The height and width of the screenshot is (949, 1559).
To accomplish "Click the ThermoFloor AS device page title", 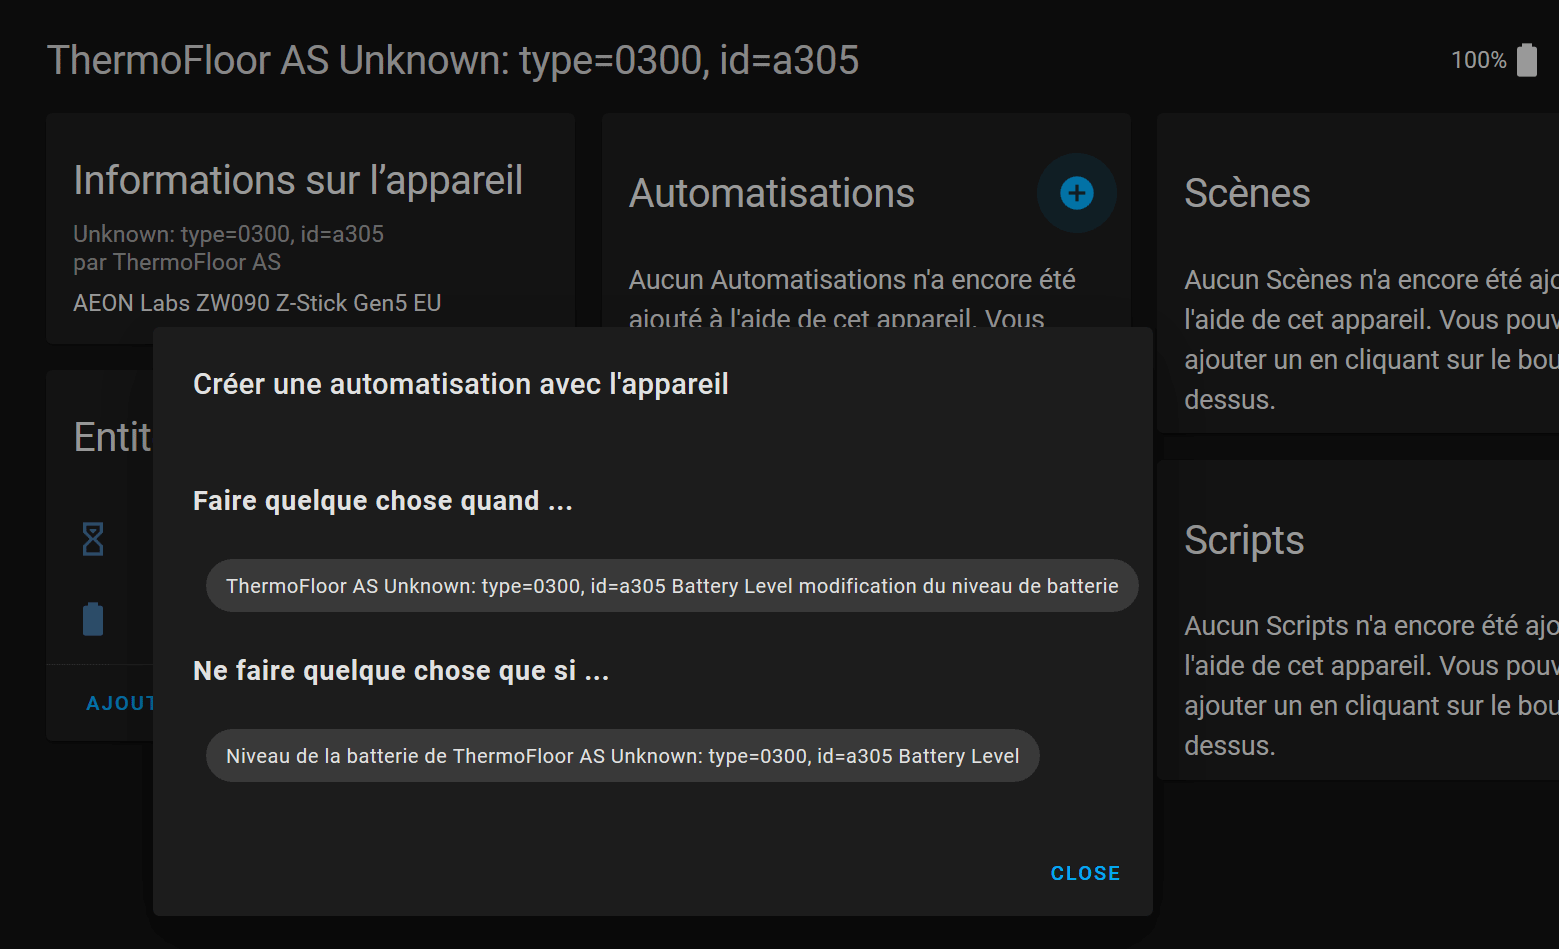I will pos(452,60).
